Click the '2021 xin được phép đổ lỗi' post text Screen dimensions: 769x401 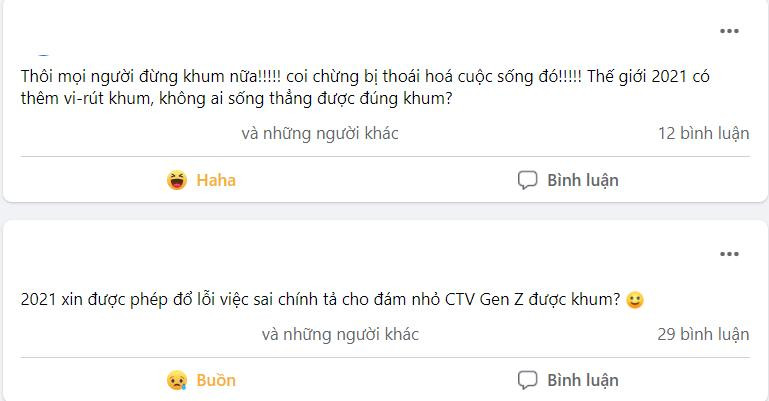point(320,299)
